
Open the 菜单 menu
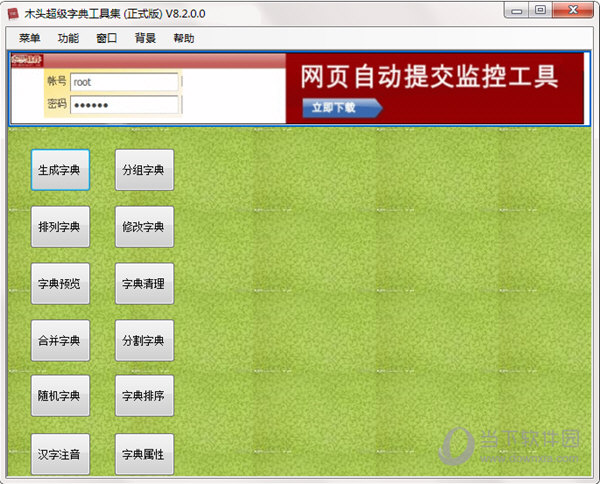click(x=30, y=38)
